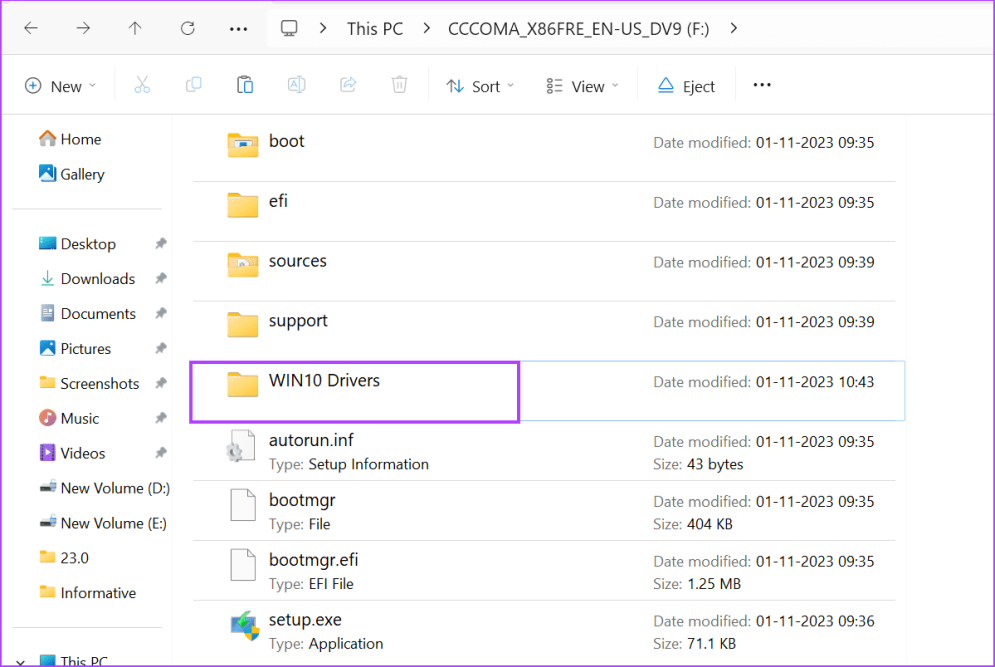Expand the chevron after the drive name

pos(734,28)
